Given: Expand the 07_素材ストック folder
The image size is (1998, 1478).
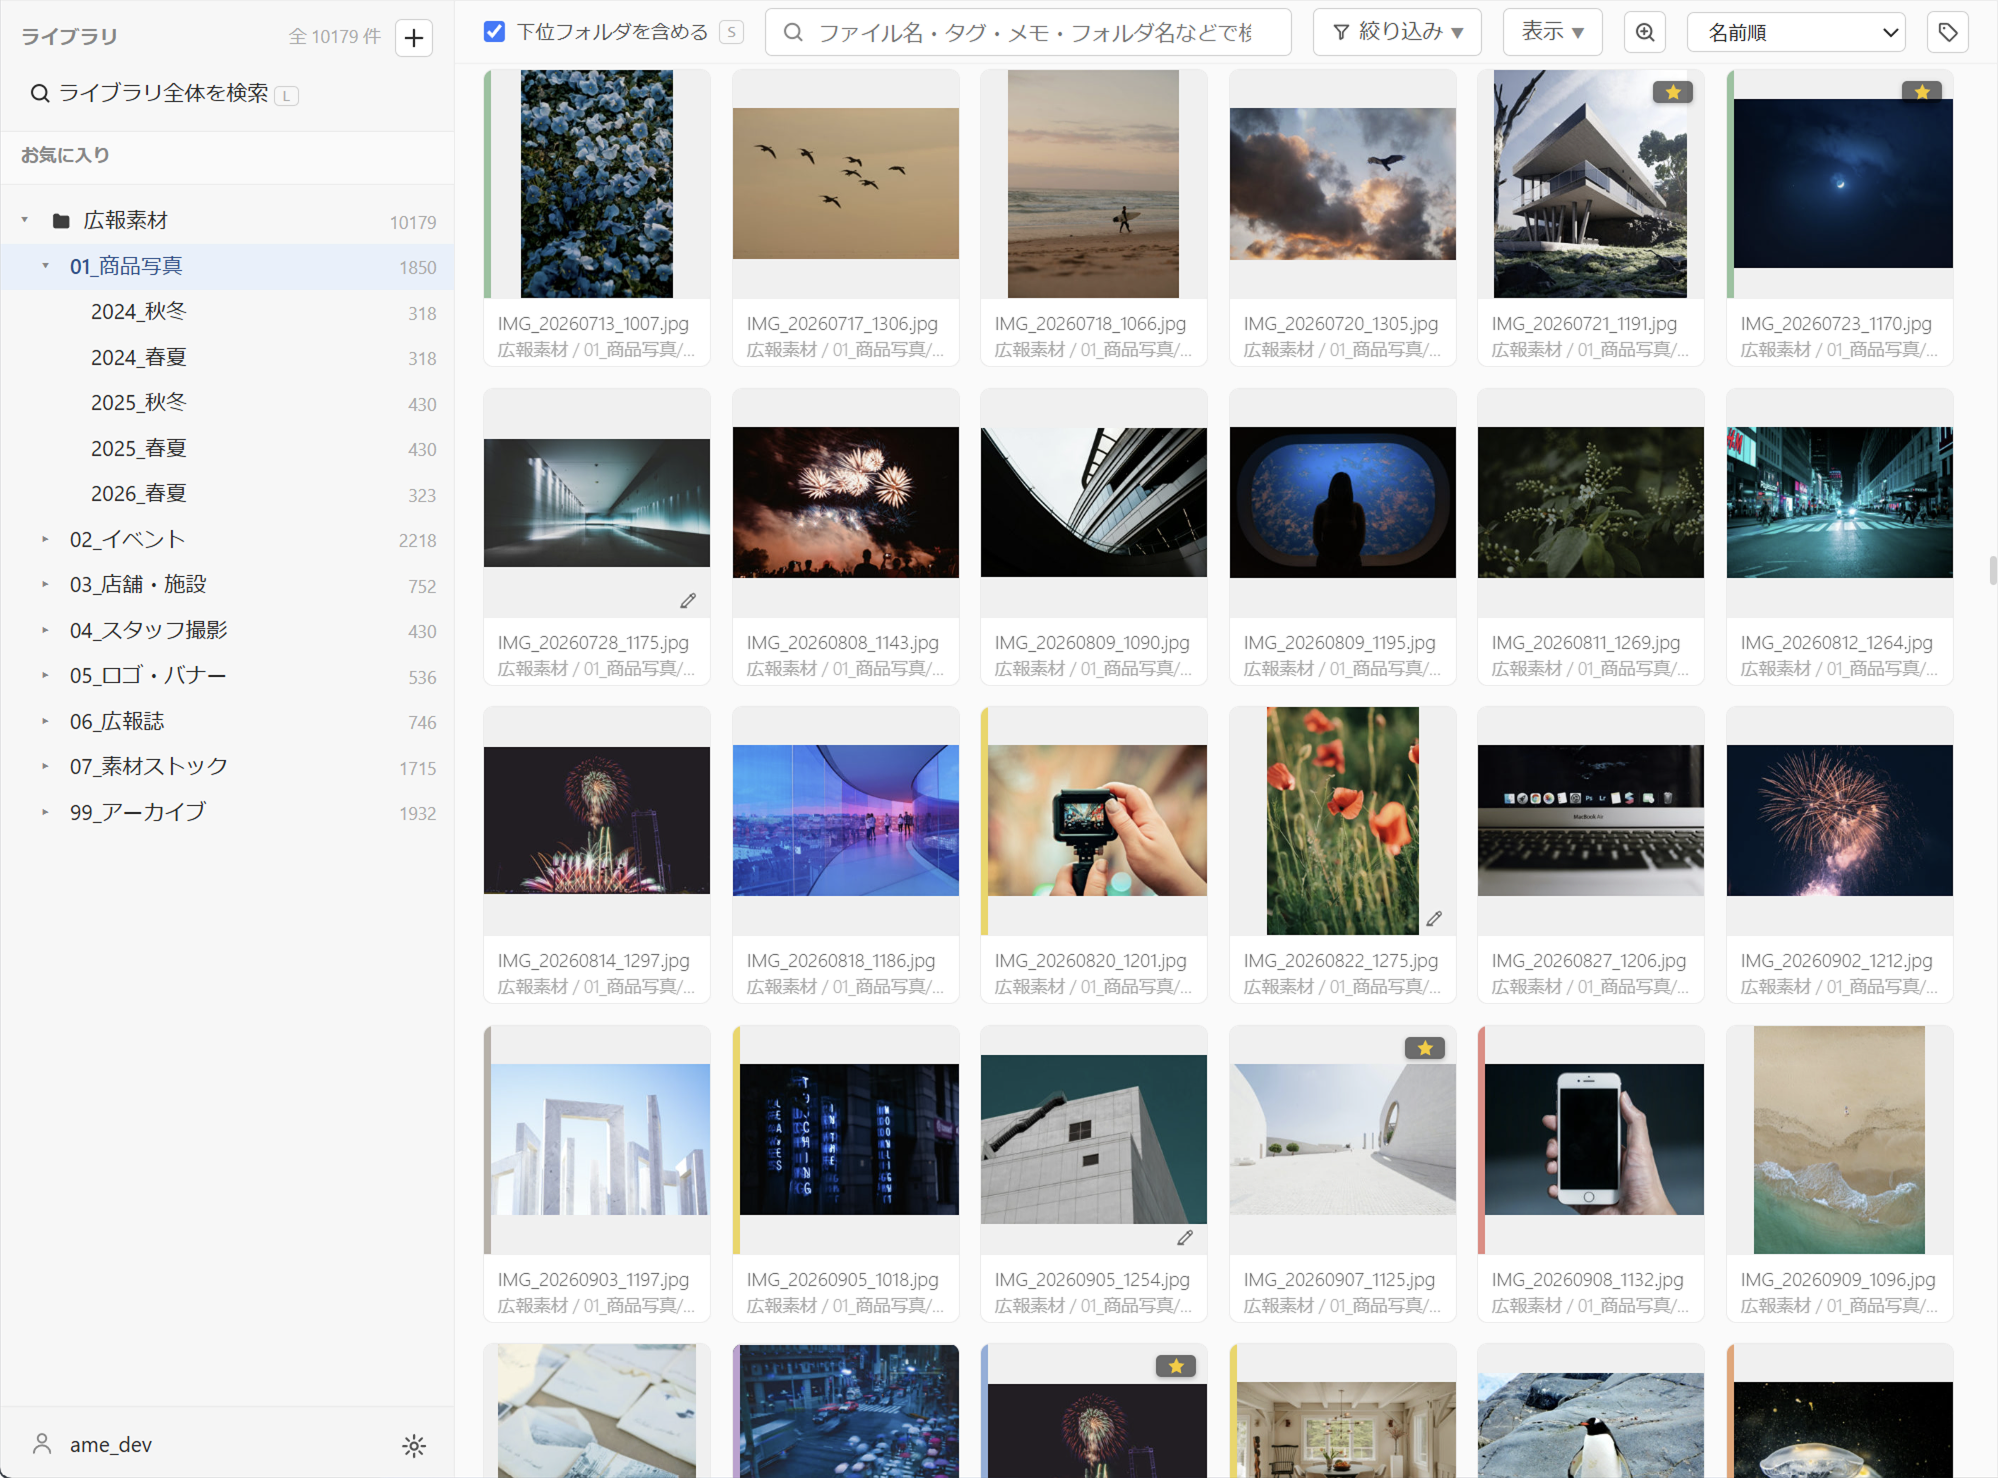Looking at the screenshot, I should pyautogui.click(x=45, y=766).
